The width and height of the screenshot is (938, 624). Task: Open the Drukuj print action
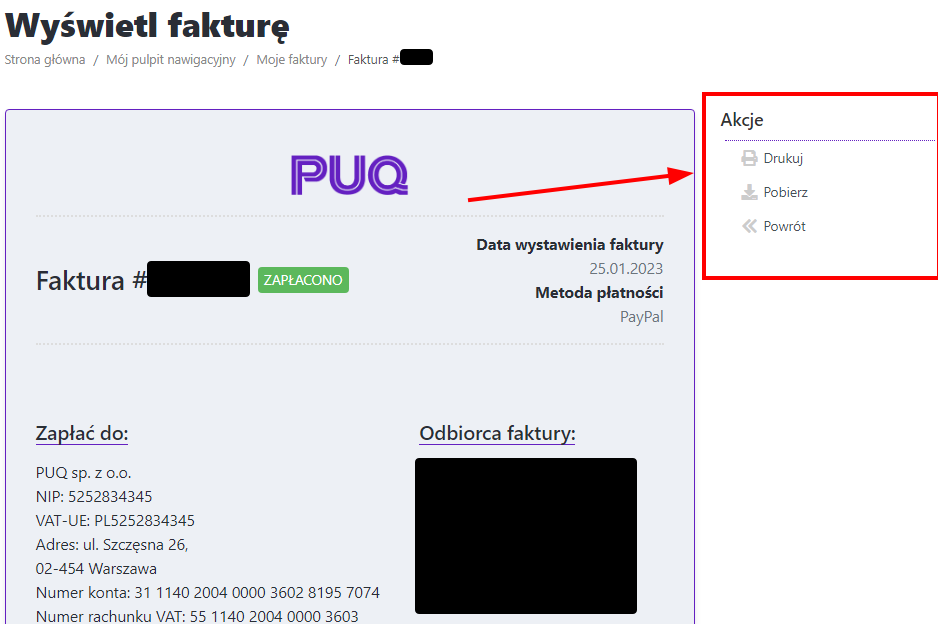pos(783,159)
